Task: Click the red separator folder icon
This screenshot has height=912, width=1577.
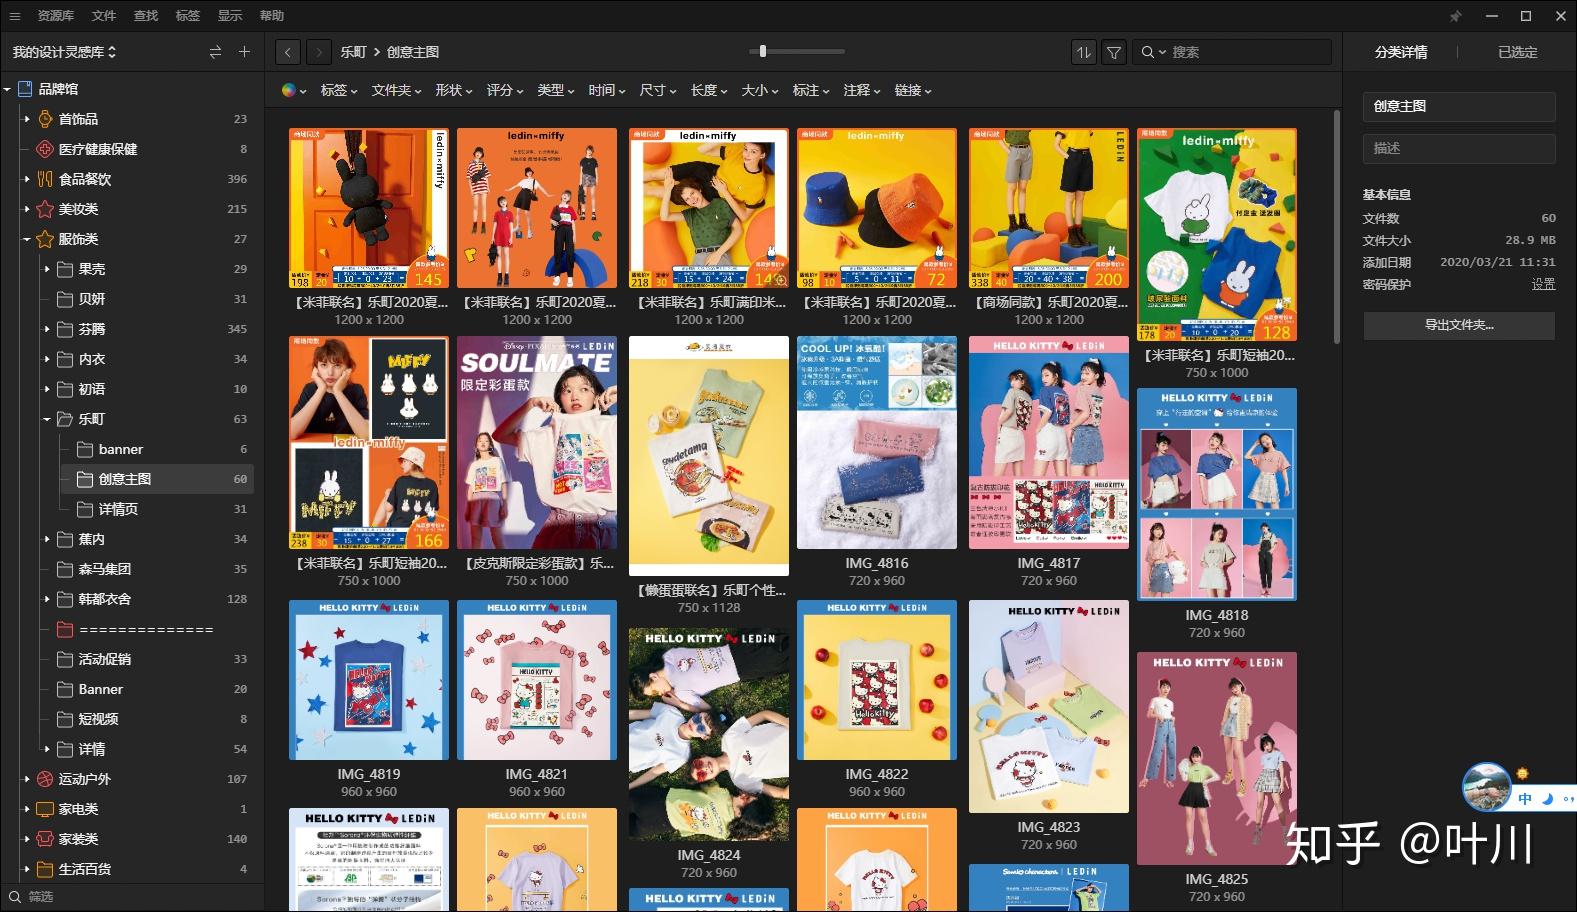Action: [x=65, y=629]
